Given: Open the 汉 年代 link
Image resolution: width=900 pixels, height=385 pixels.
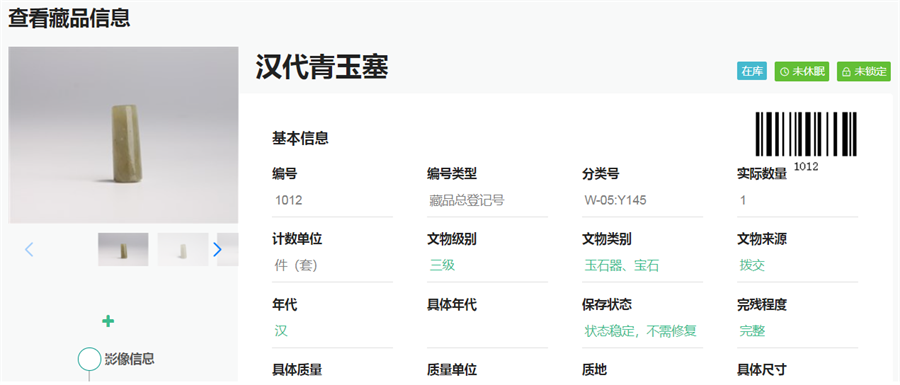Looking at the screenshot, I should [281, 331].
